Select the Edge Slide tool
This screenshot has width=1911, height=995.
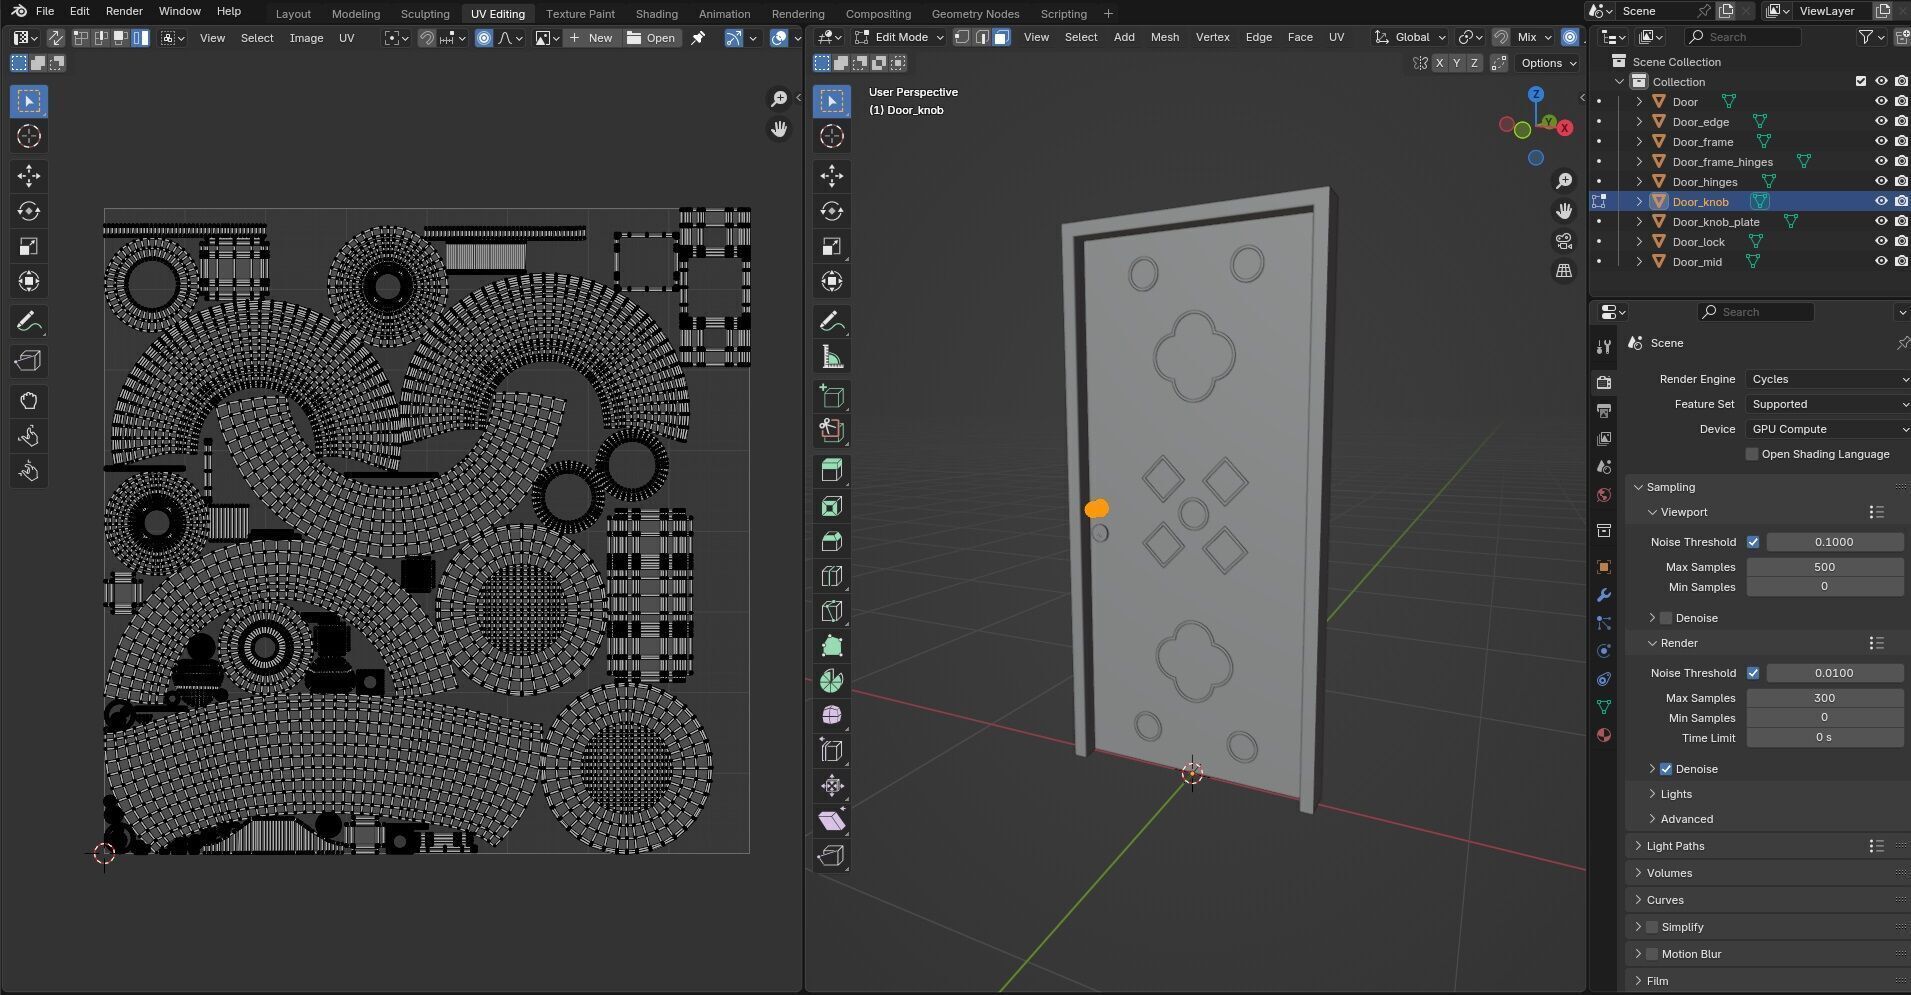(832, 751)
